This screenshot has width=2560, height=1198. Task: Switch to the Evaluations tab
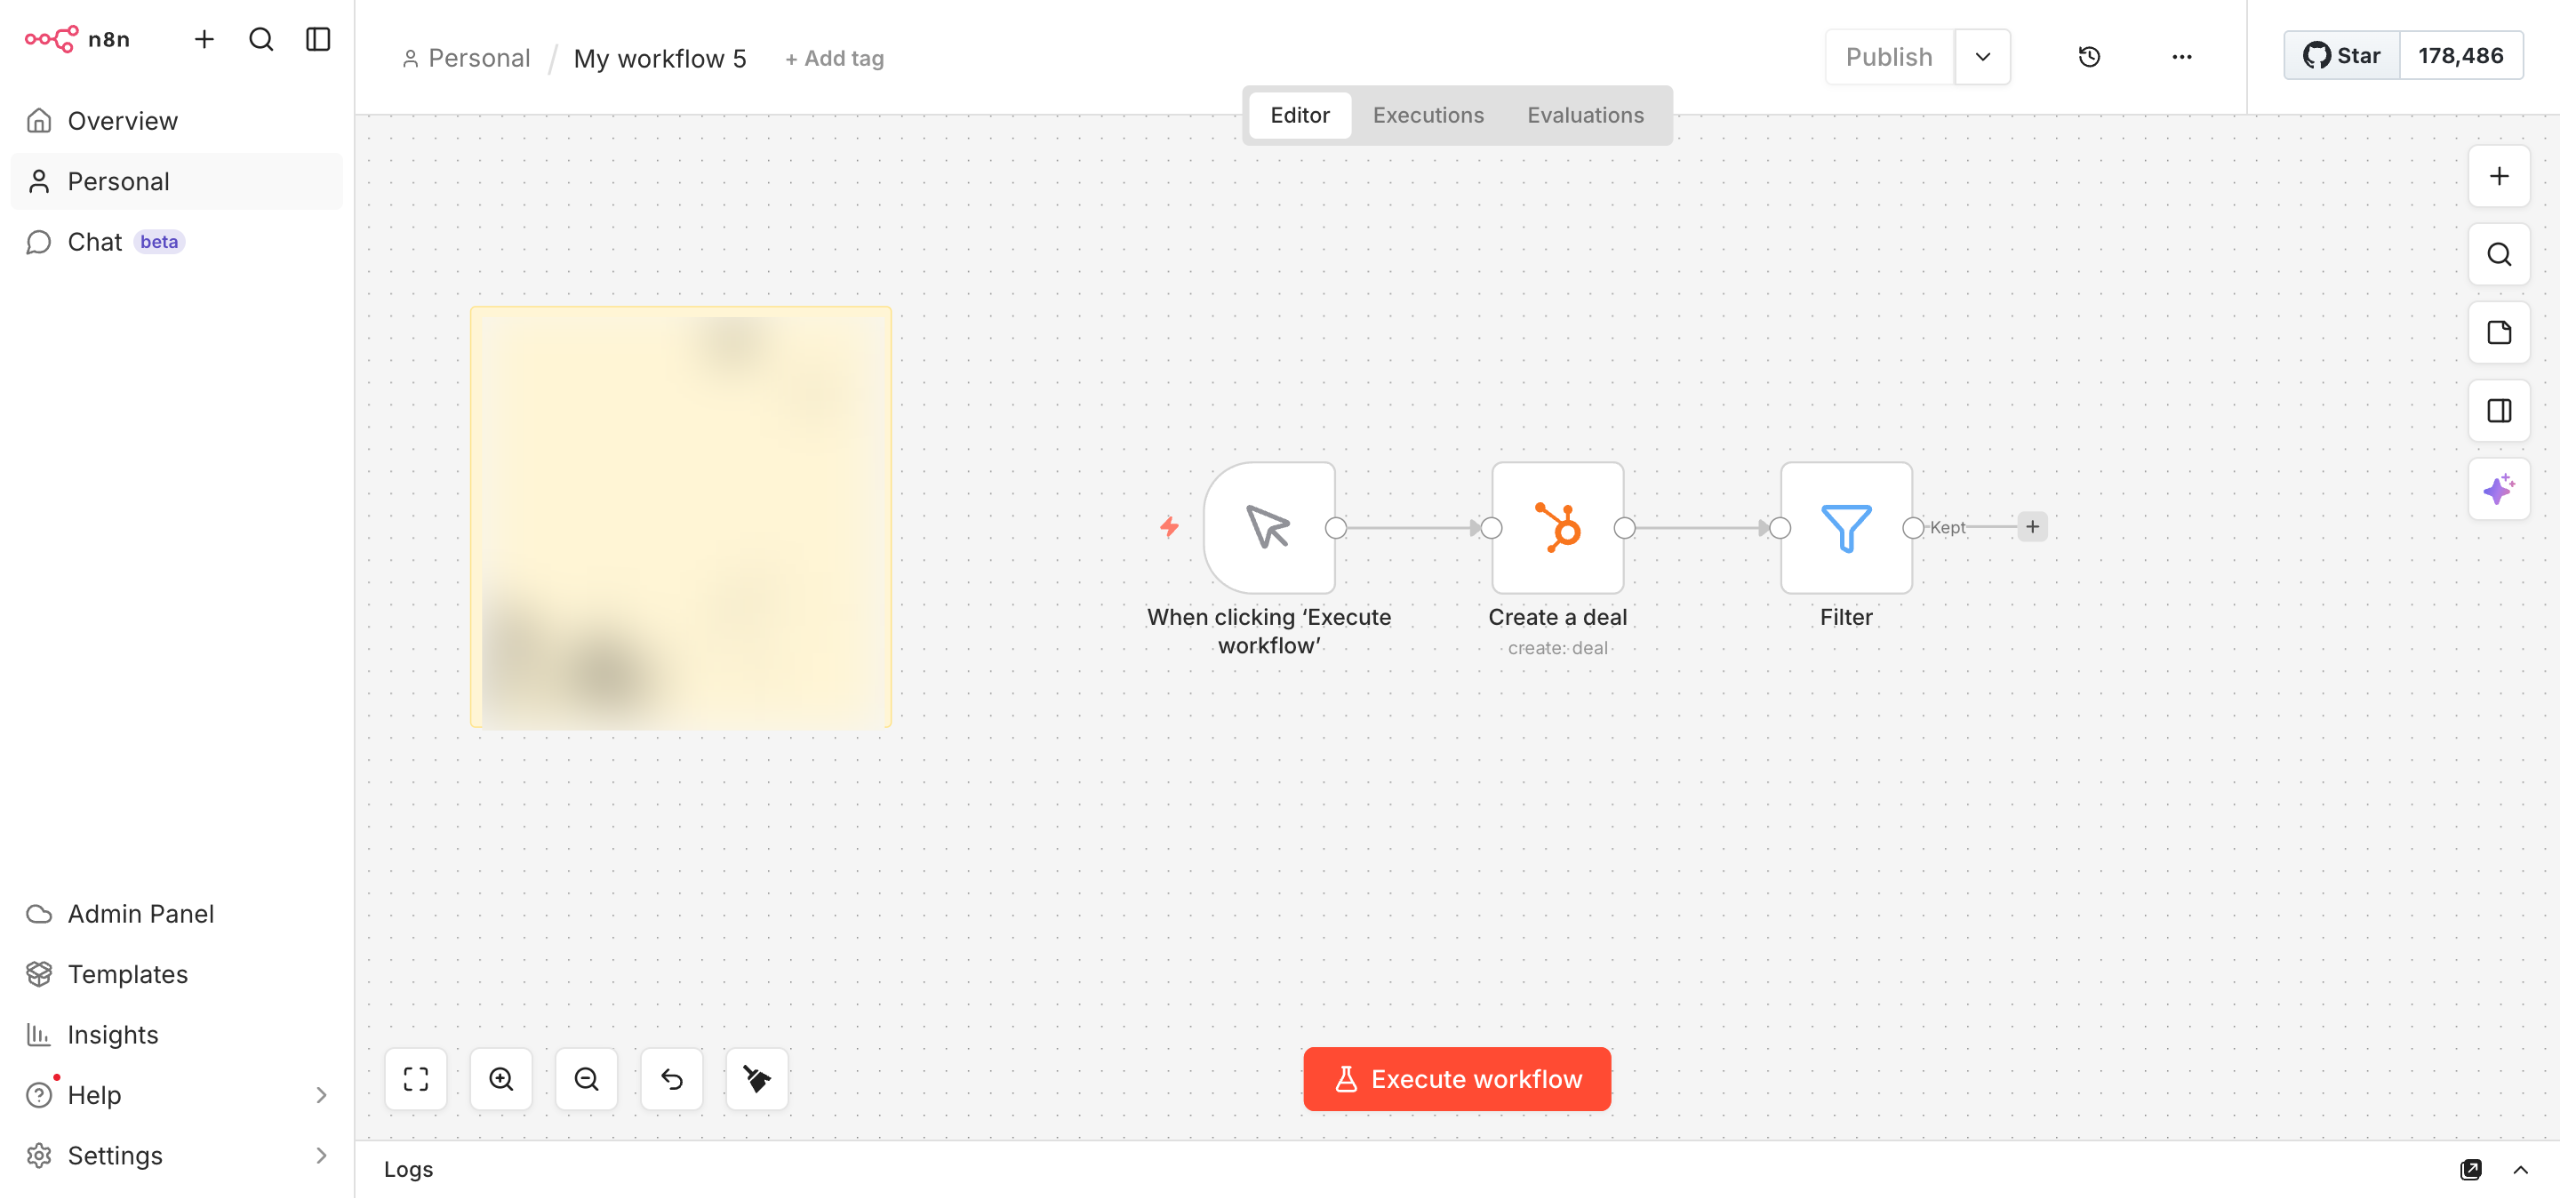pyautogui.click(x=1585, y=115)
